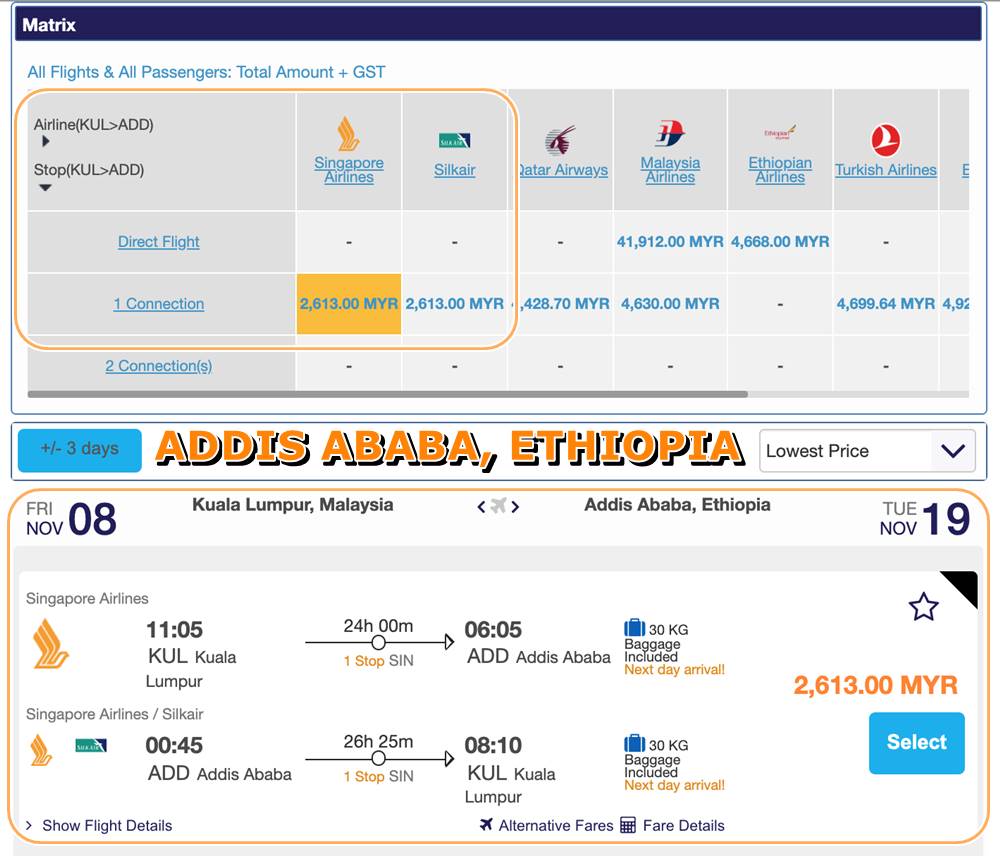This screenshot has height=856, width=1000.
Task: Click the 24h 00m outbound duration
Action: point(378,626)
